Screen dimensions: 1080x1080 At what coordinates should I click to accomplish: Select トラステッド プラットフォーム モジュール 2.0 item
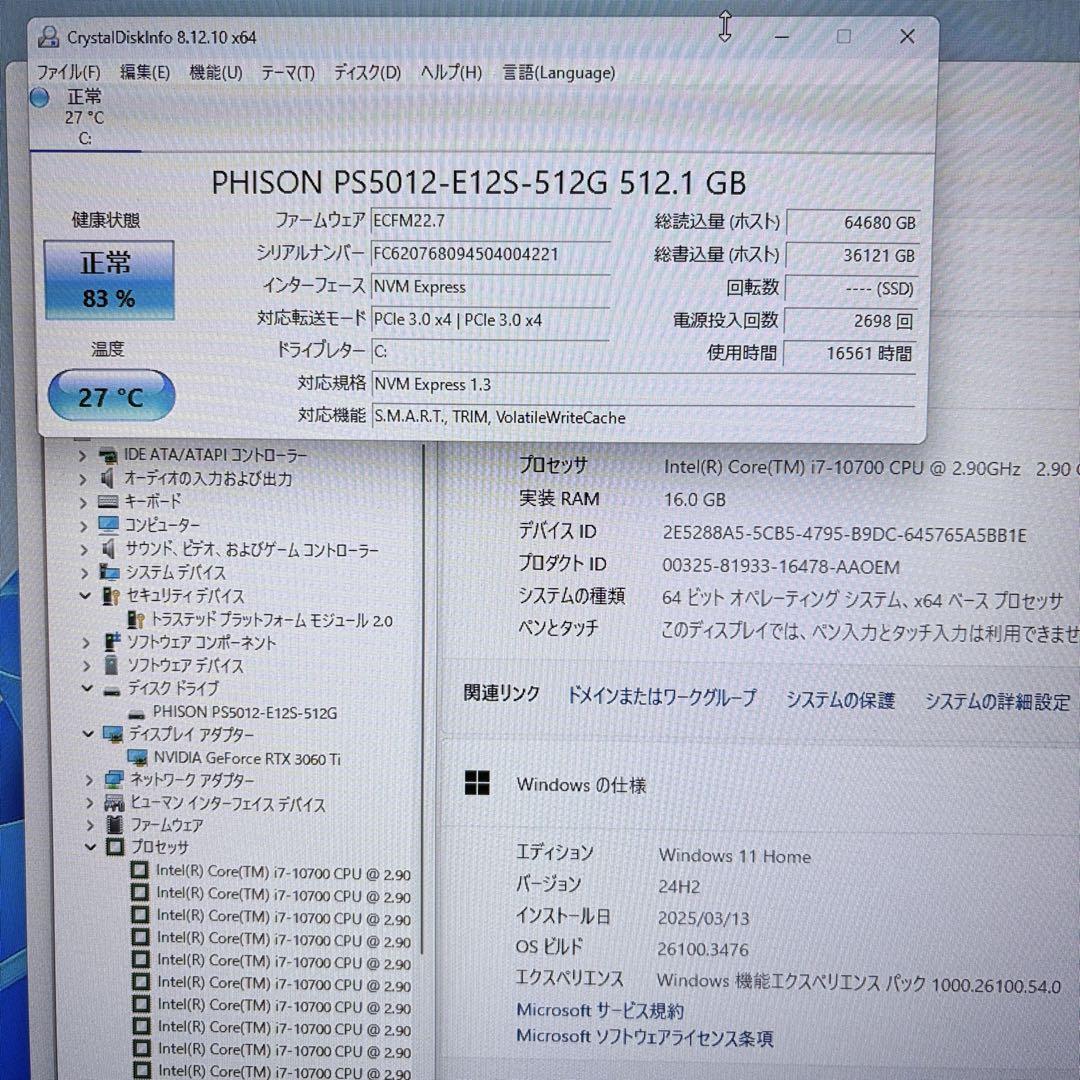271,621
